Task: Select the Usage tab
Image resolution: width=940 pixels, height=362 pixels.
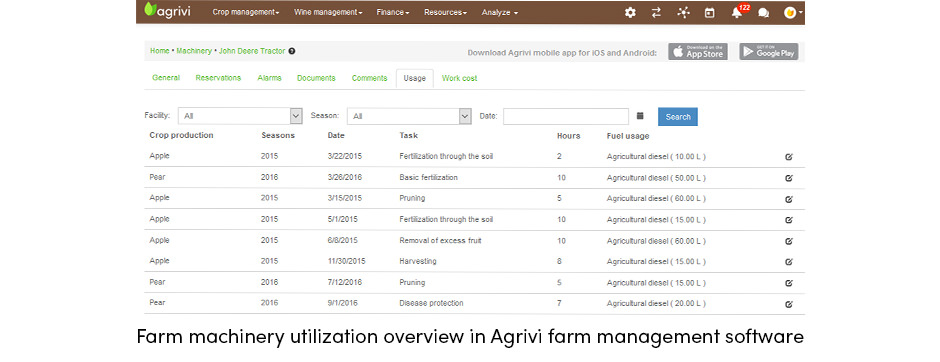Action: point(415,79)
